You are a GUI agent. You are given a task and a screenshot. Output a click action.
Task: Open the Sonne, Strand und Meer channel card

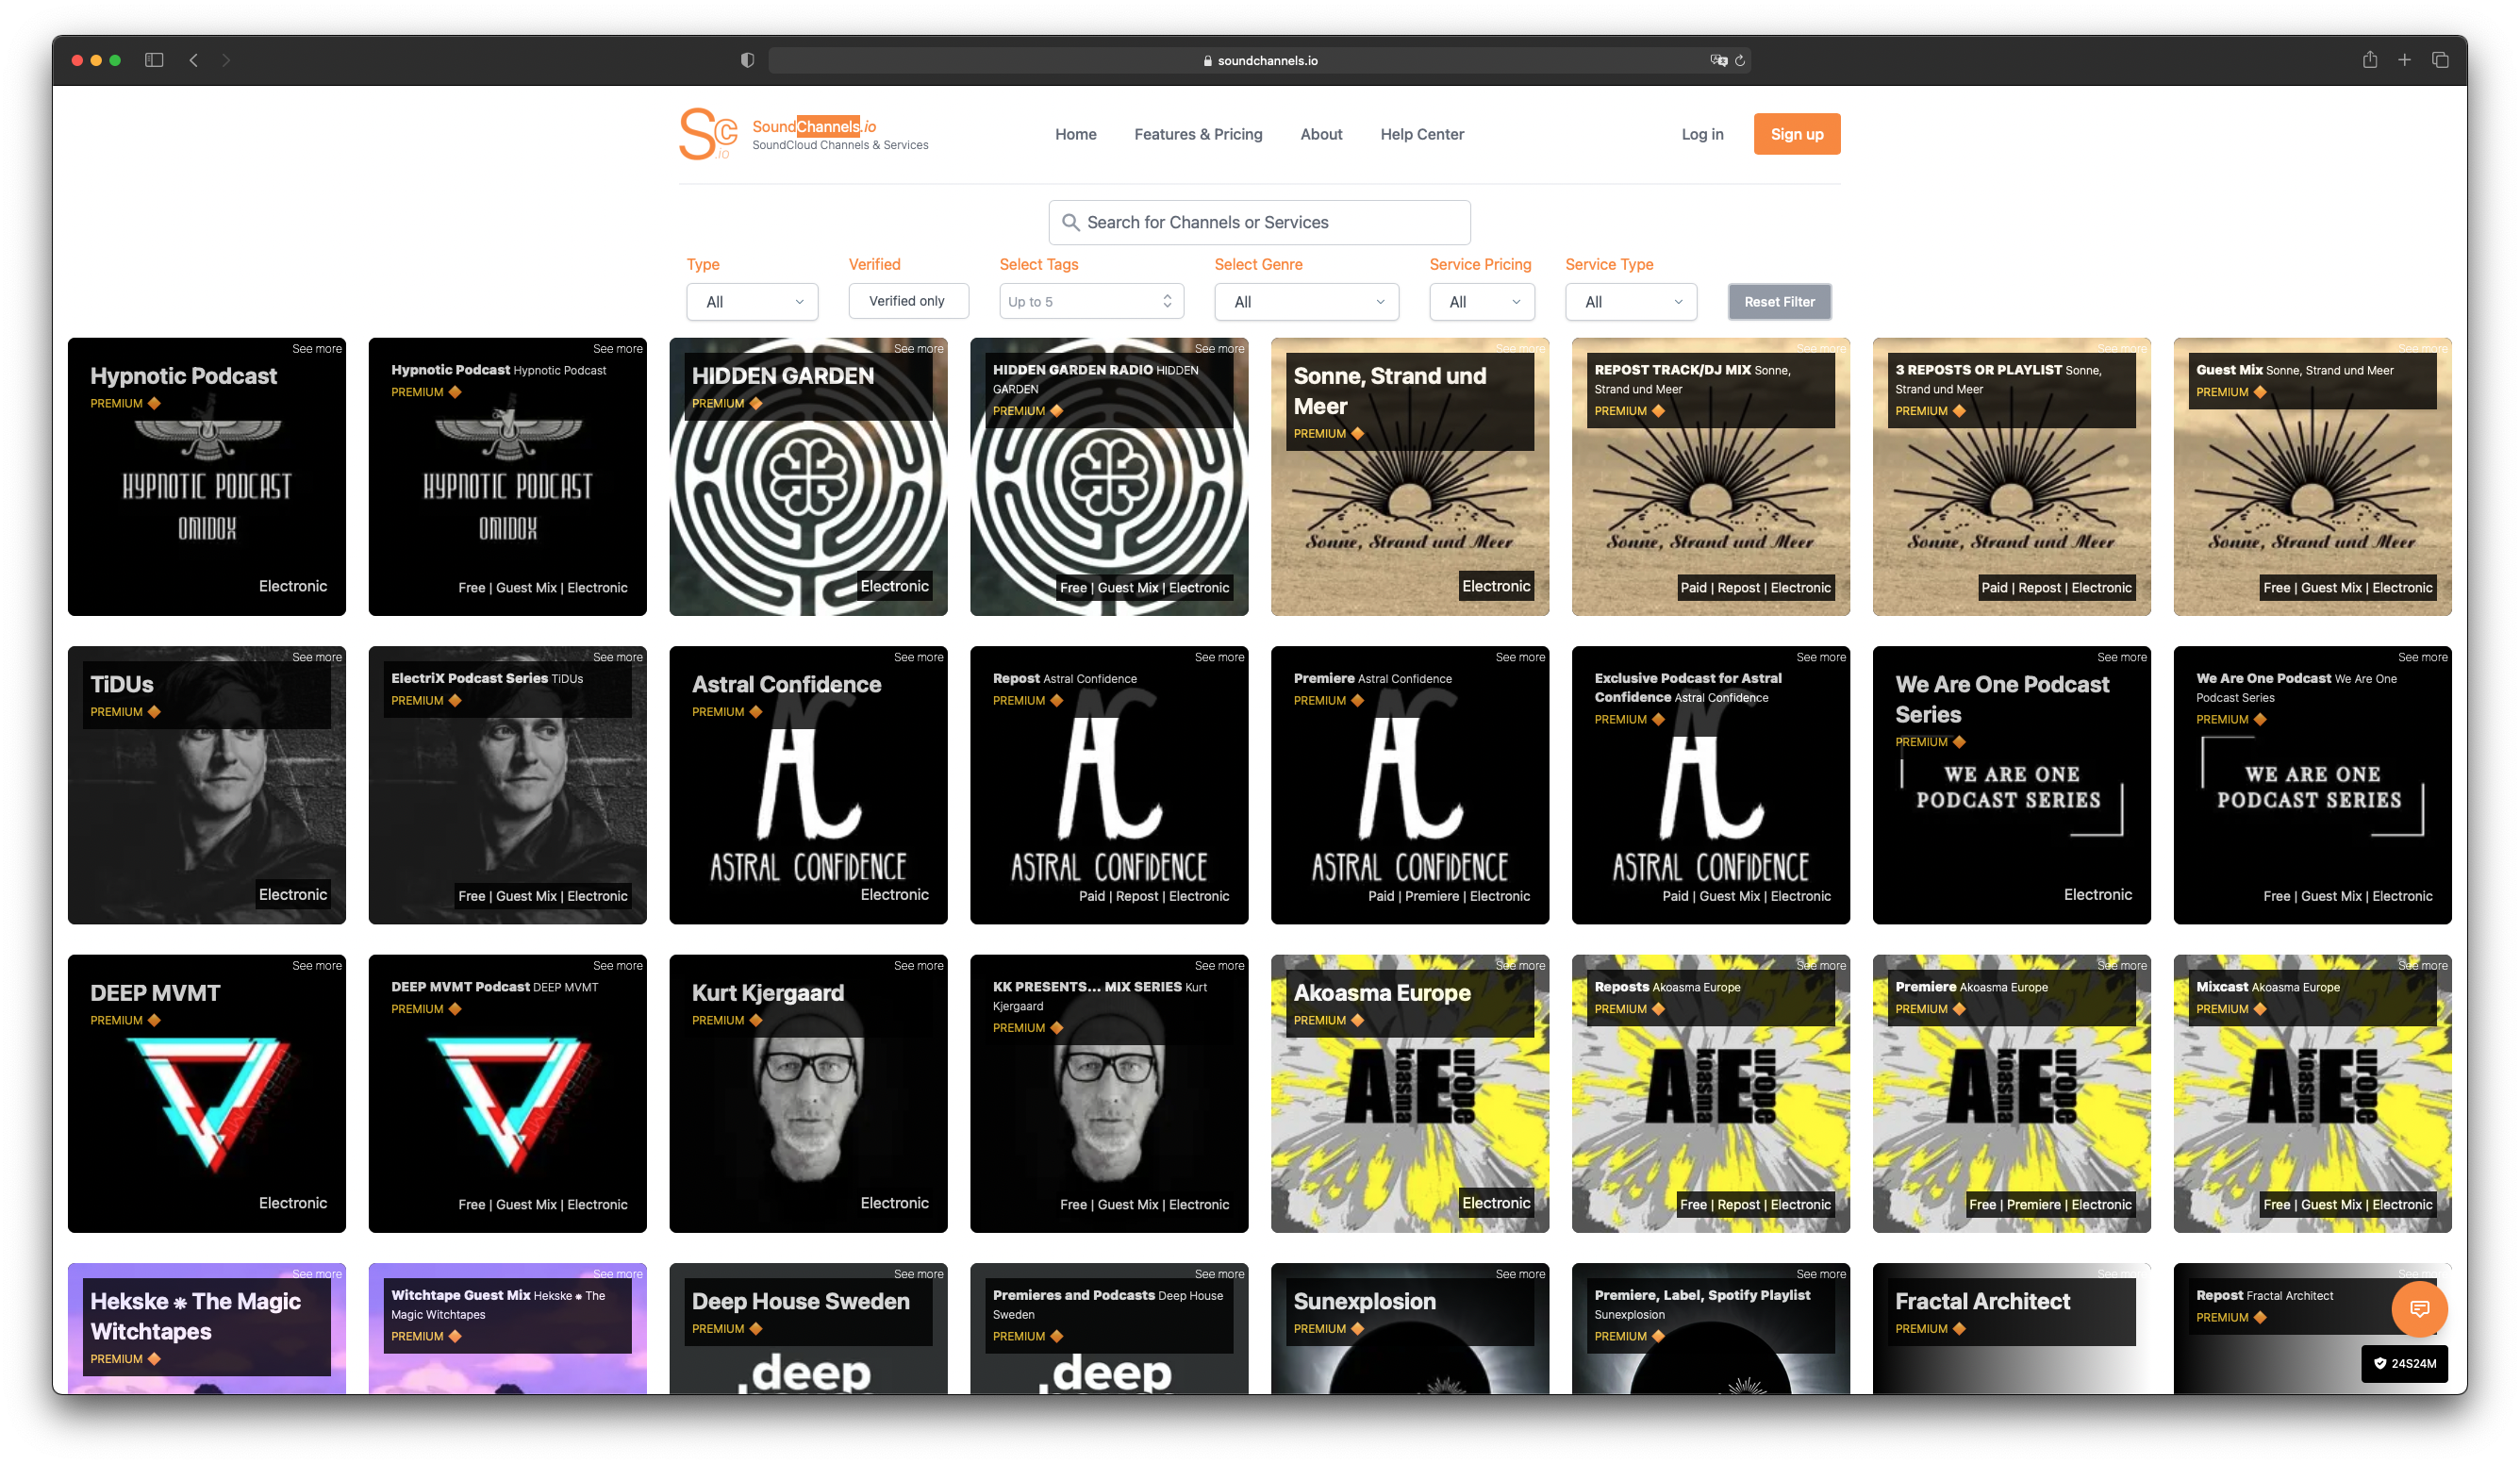pyautogui.click(x=1409, y=476)
